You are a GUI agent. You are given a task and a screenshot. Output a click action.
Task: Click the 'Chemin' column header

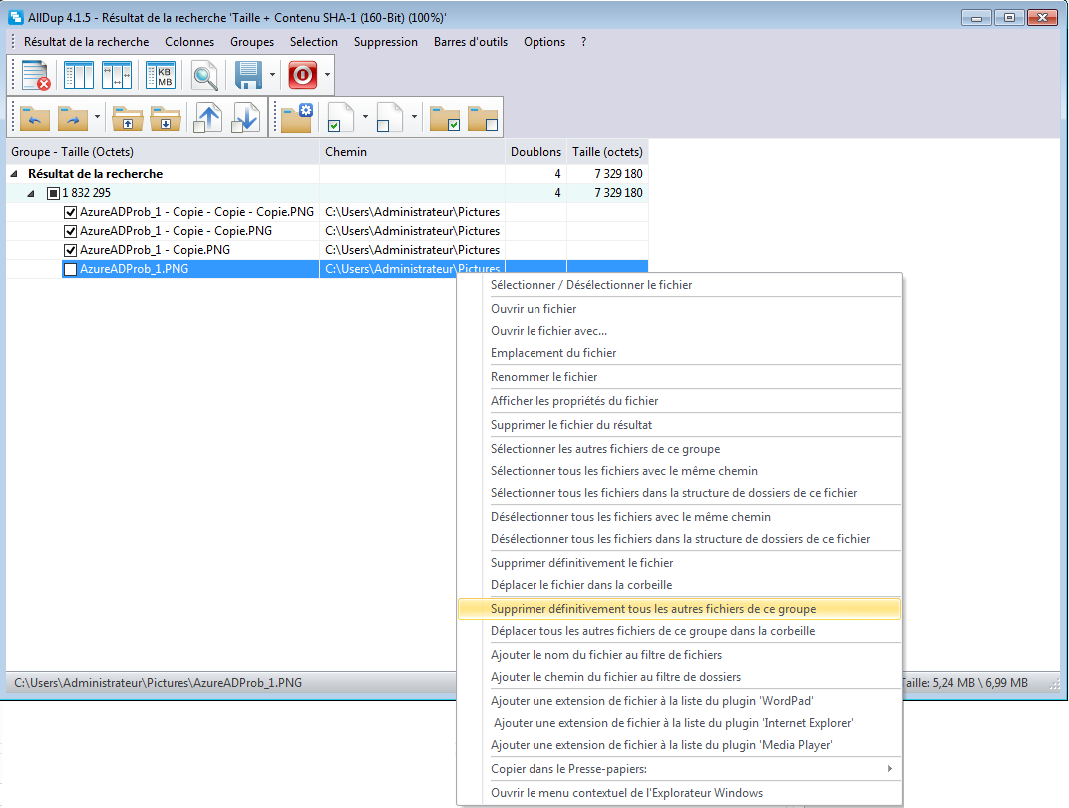(346, 152)
